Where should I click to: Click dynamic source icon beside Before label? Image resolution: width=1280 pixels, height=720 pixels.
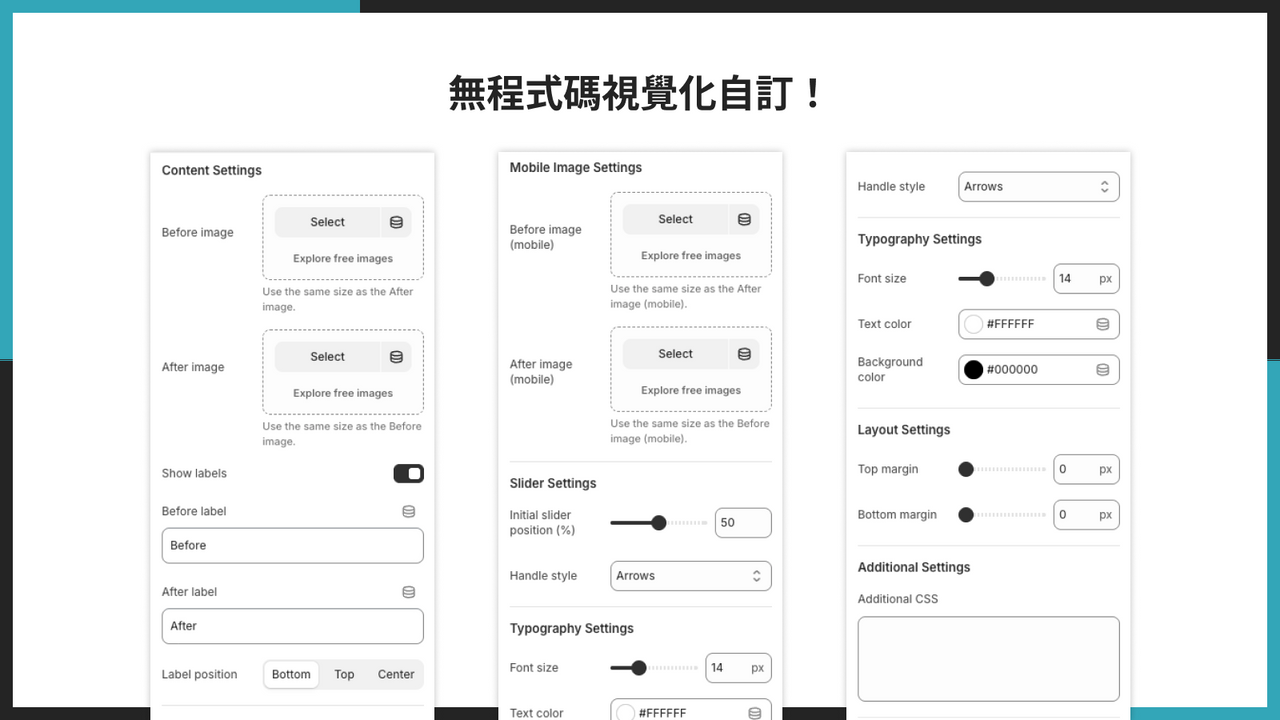(408, 511)
